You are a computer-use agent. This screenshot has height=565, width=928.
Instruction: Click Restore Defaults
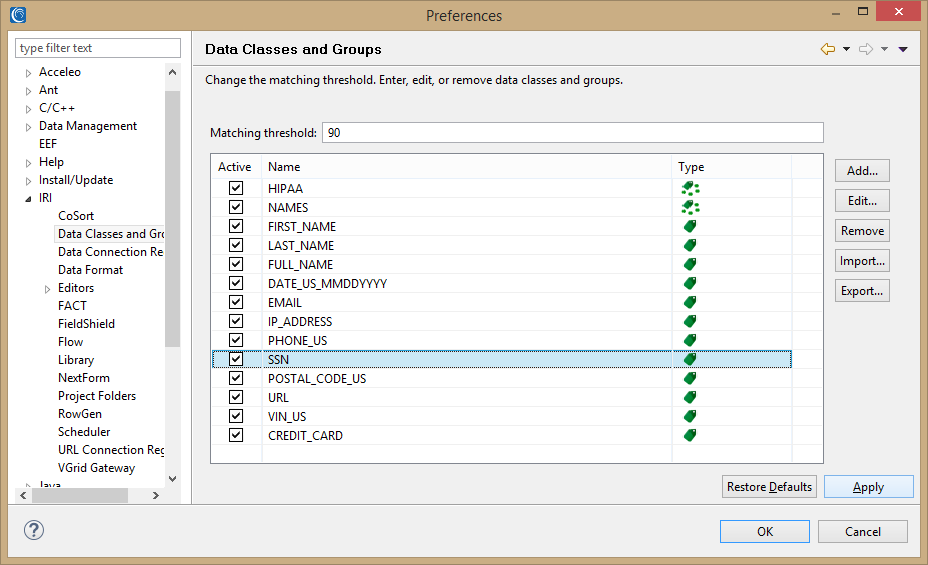click(769, 487)
